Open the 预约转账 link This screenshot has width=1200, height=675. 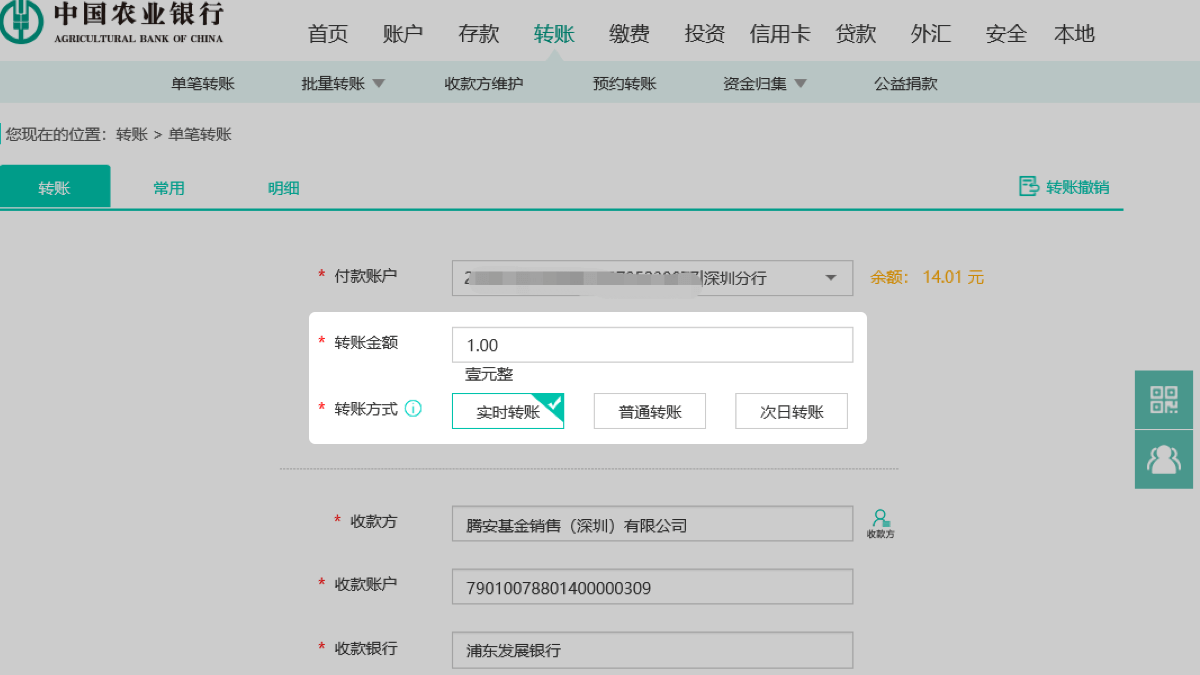click(625, 84)
